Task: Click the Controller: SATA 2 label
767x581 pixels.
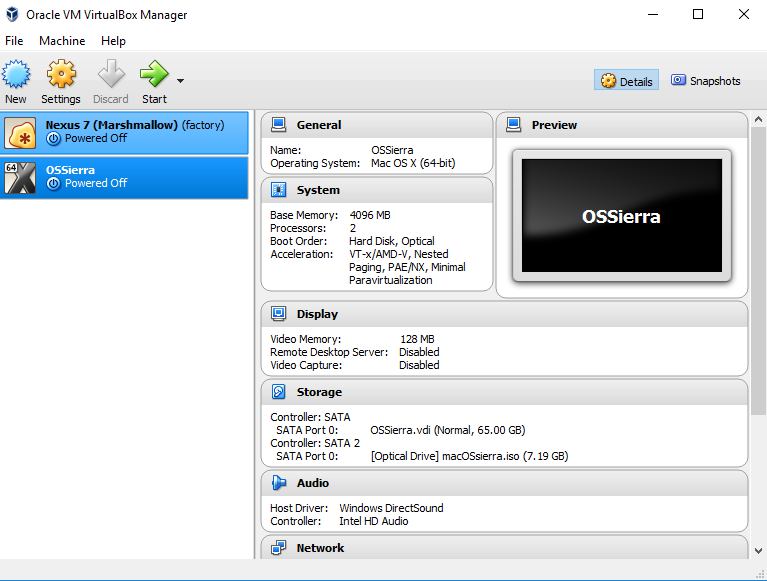Action: click(x=315, y=443)
